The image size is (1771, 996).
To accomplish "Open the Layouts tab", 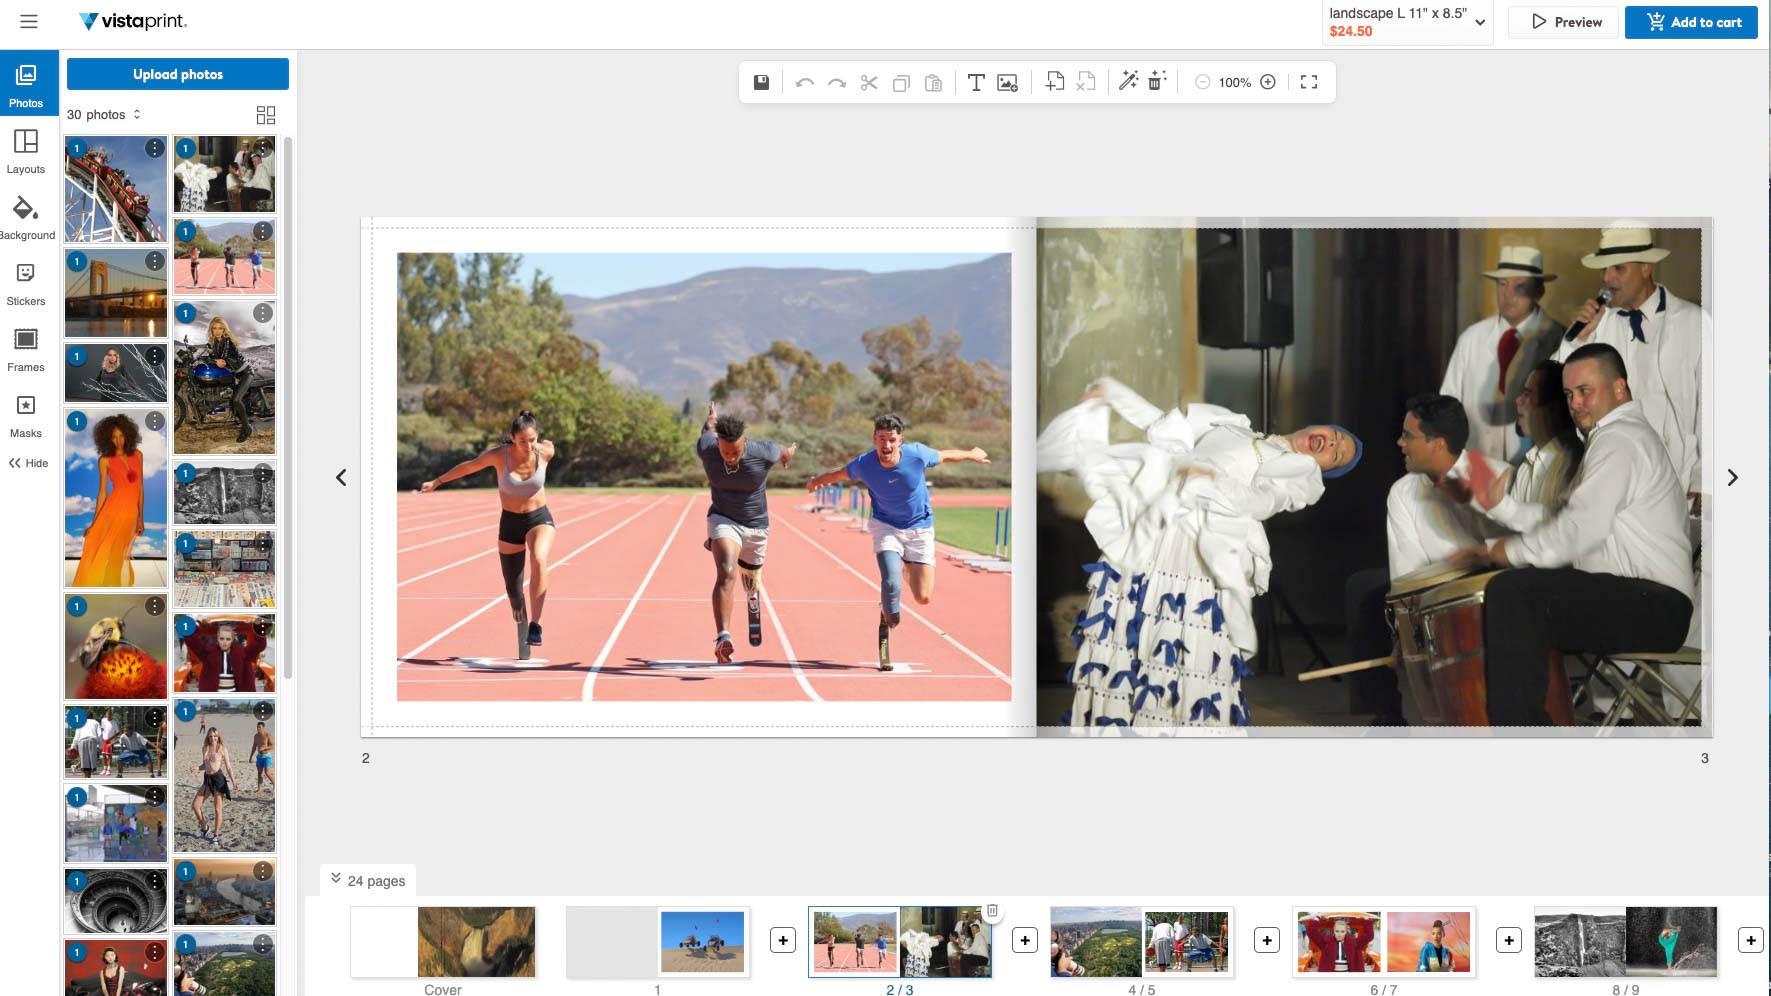I will pos(26,152).
